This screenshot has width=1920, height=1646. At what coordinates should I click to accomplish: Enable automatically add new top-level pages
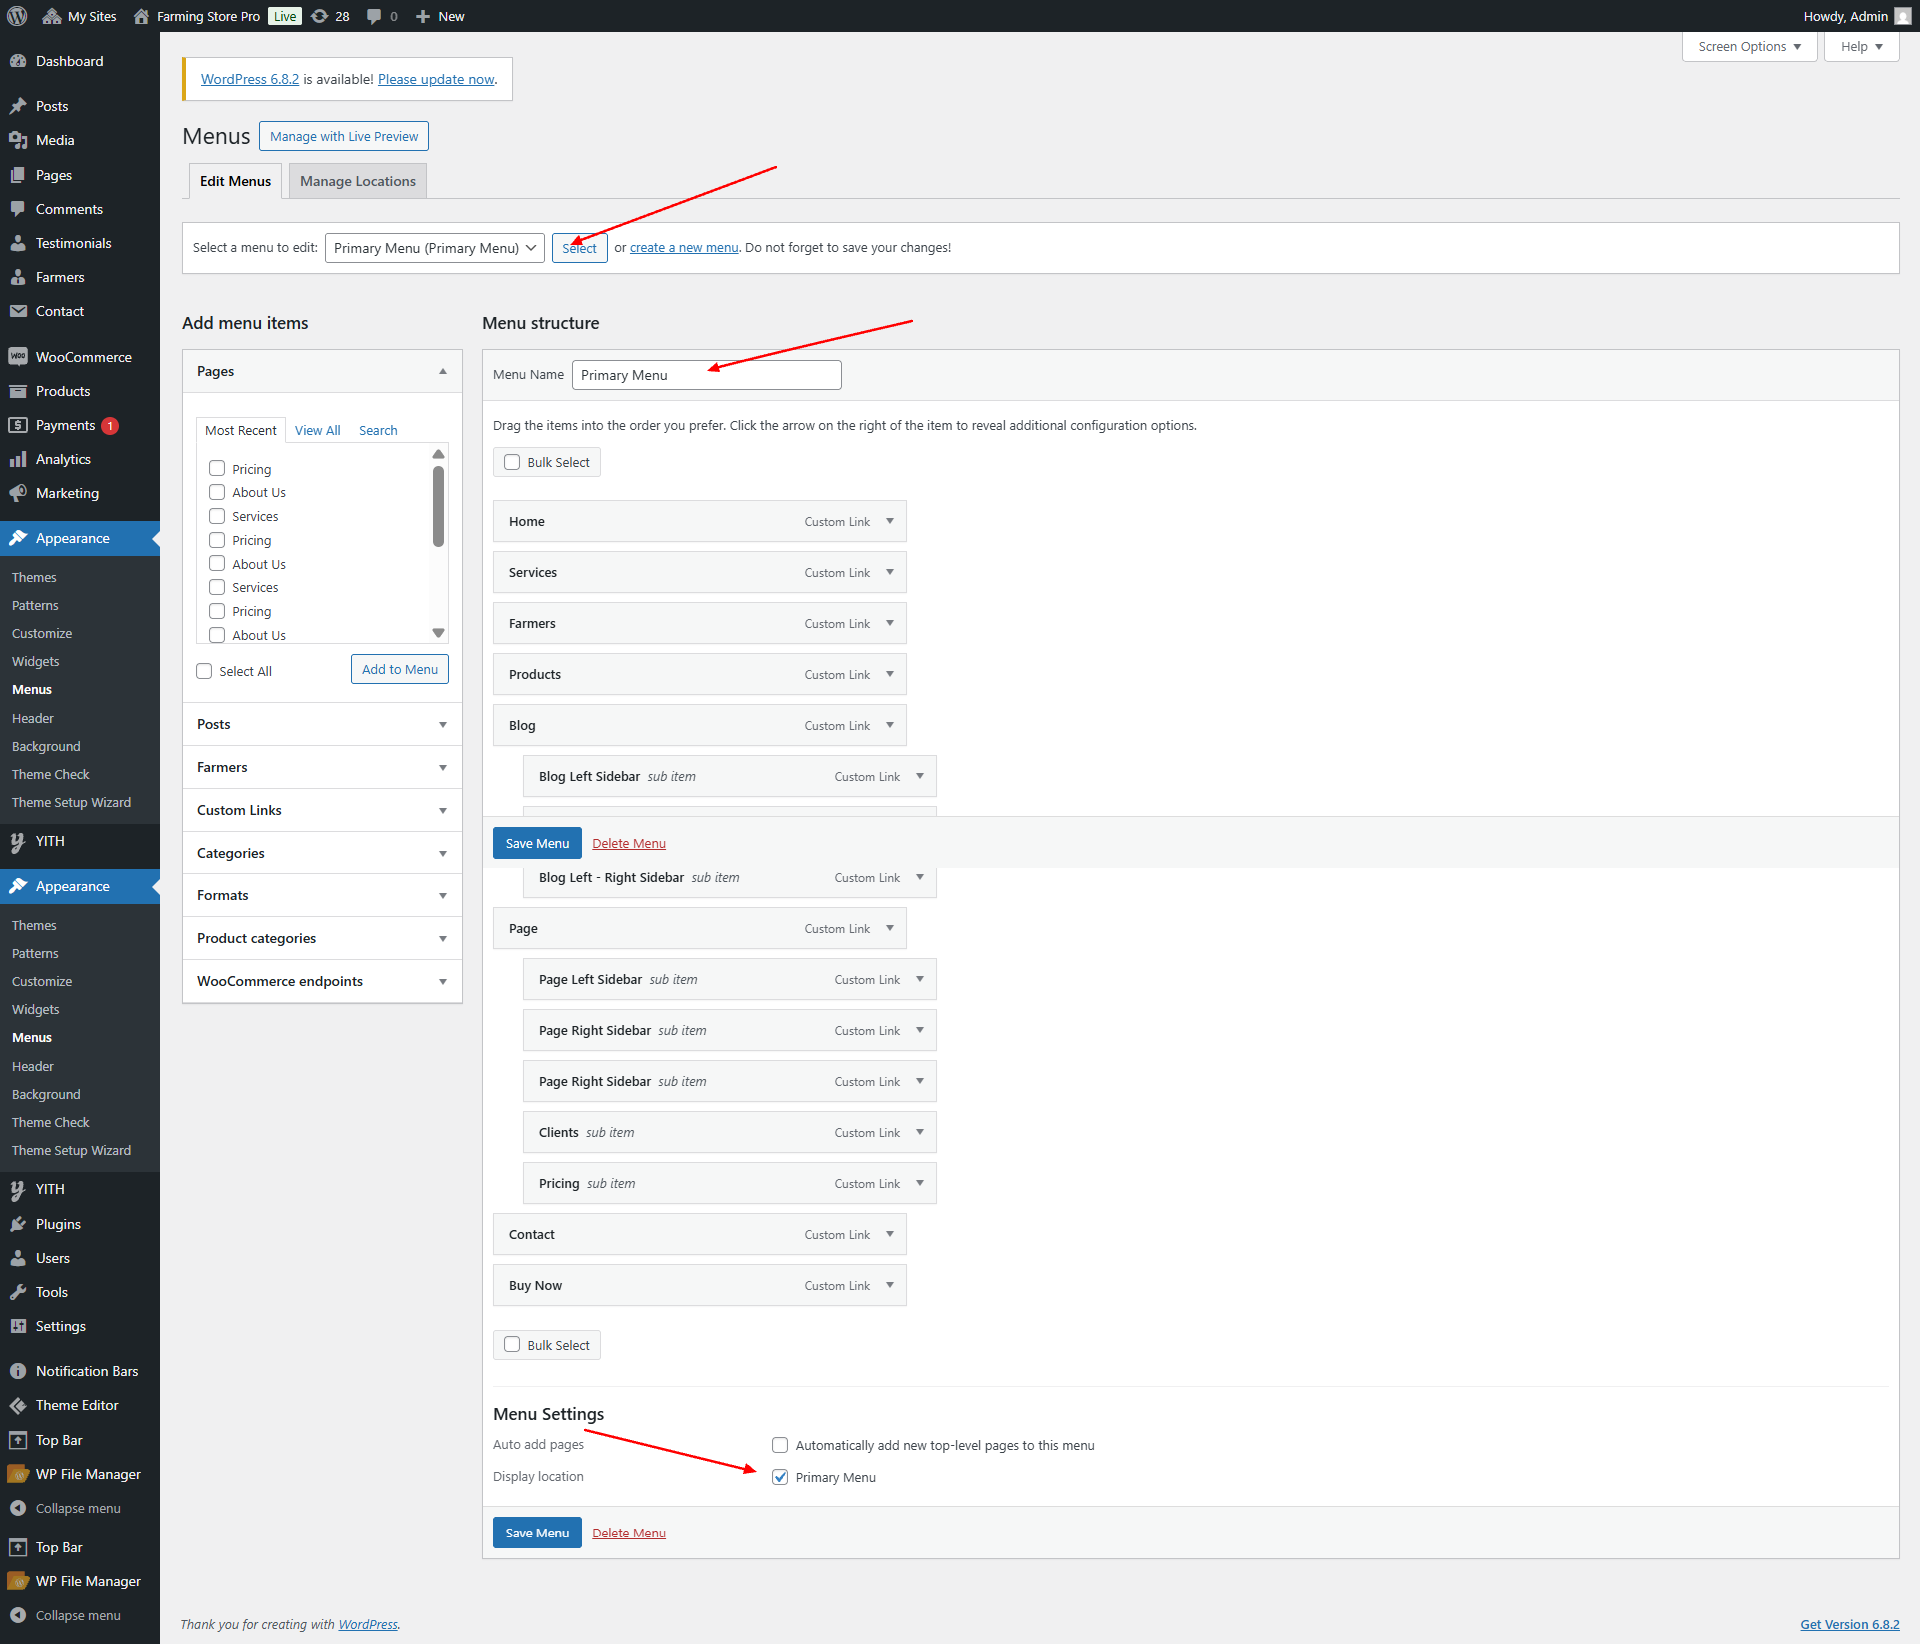click(780, 1445)
